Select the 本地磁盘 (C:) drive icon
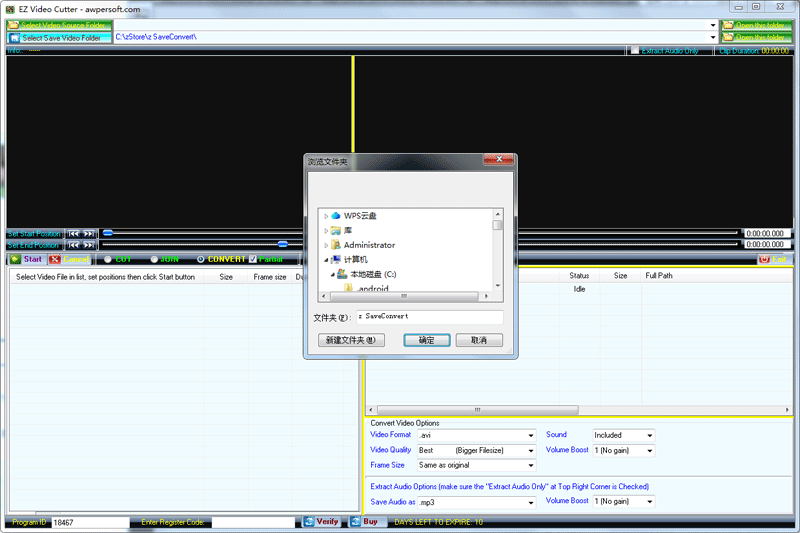This screenshot has width=800, height=533. click(342, 274)
